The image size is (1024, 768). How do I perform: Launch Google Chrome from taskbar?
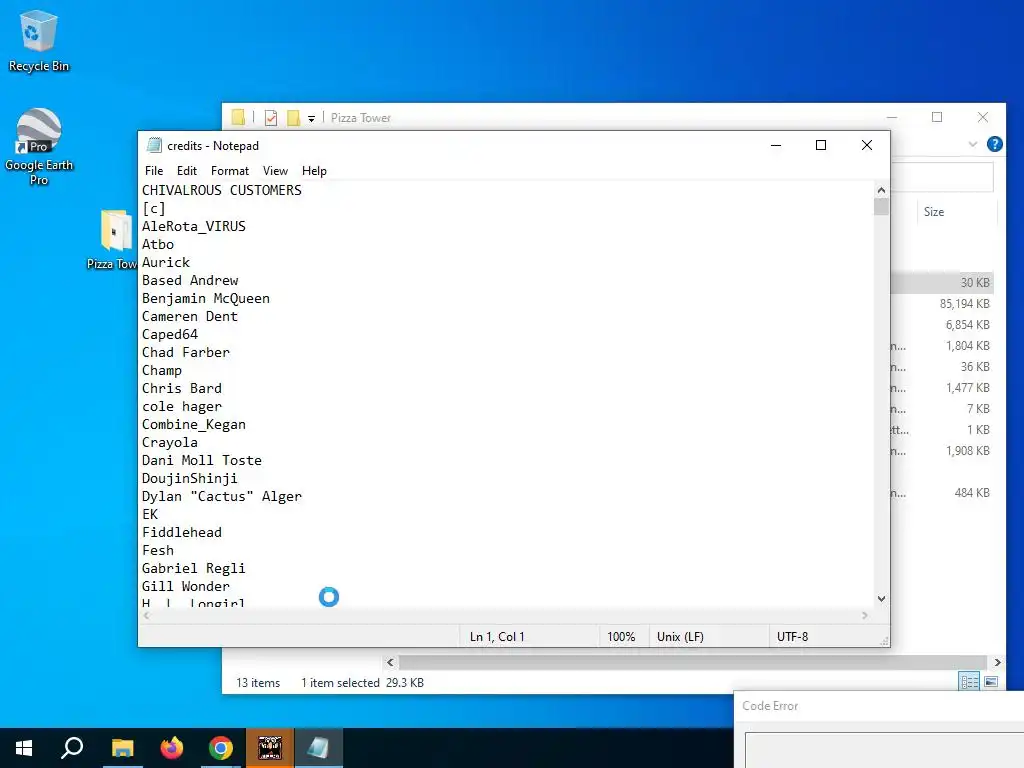point(221,748)
